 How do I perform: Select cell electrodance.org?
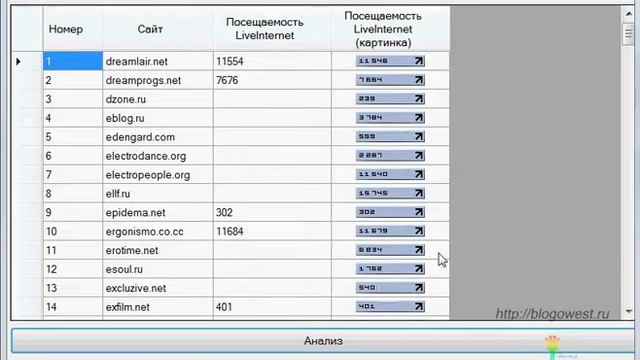pyautogui.click(x=158, y=156)
